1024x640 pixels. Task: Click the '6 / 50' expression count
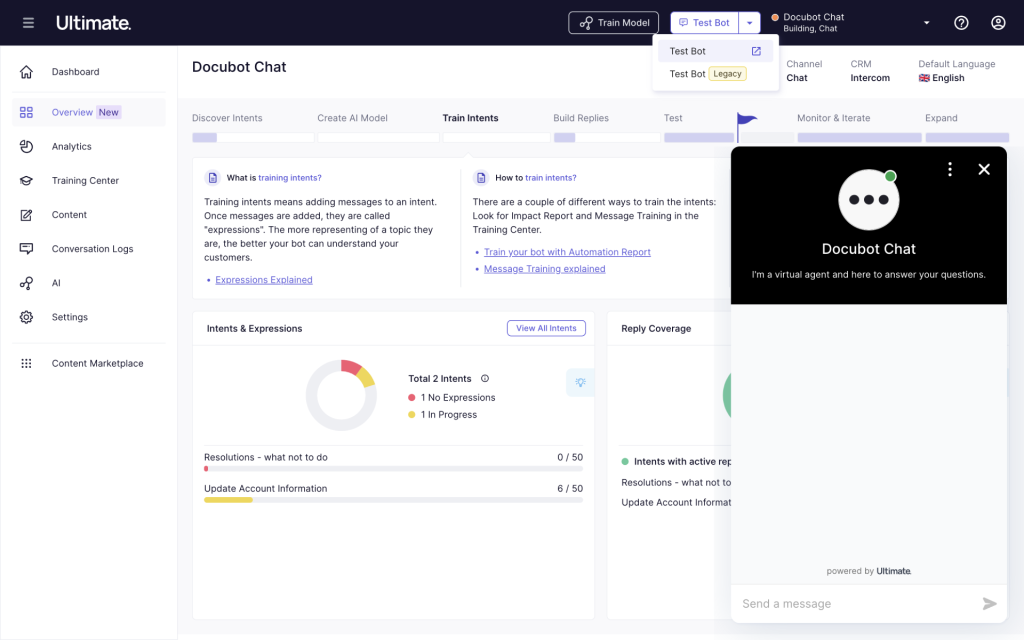pos(569,488)
